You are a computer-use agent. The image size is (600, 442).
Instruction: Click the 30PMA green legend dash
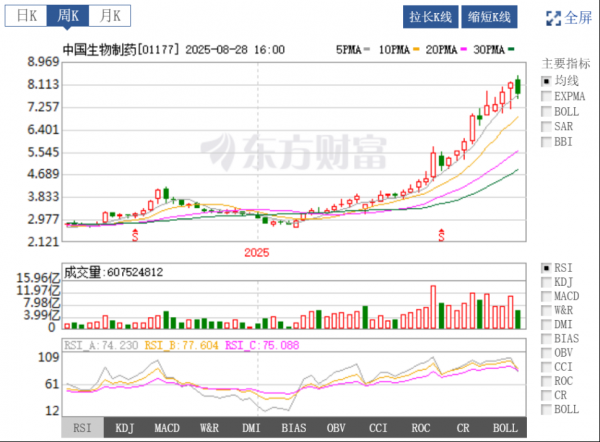click(511, 49)
